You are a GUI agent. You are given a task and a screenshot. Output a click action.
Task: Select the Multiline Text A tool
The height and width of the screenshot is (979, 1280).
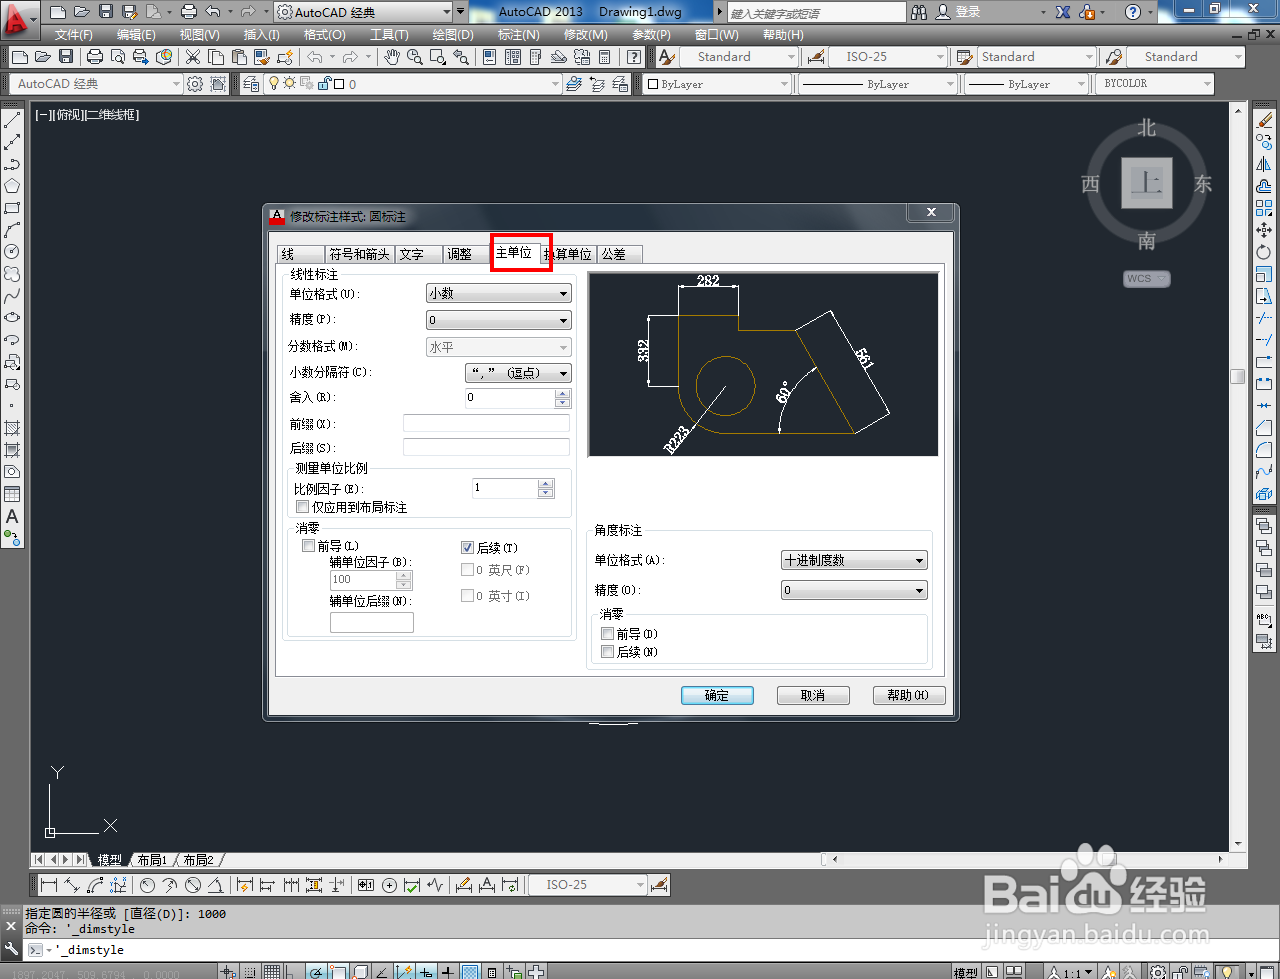(12, 516)
